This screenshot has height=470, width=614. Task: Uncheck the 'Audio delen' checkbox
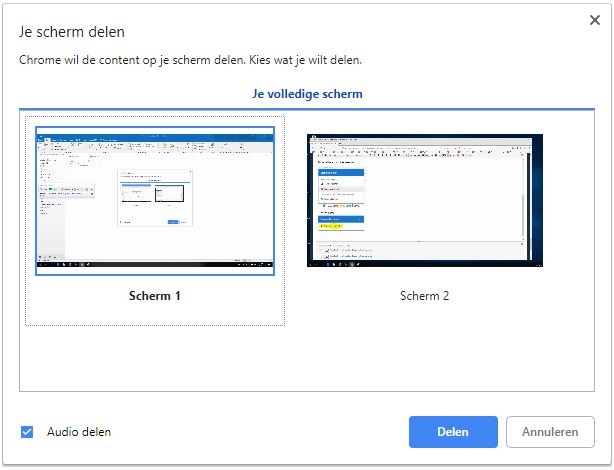pyautogui.click(x=27, y=432)
